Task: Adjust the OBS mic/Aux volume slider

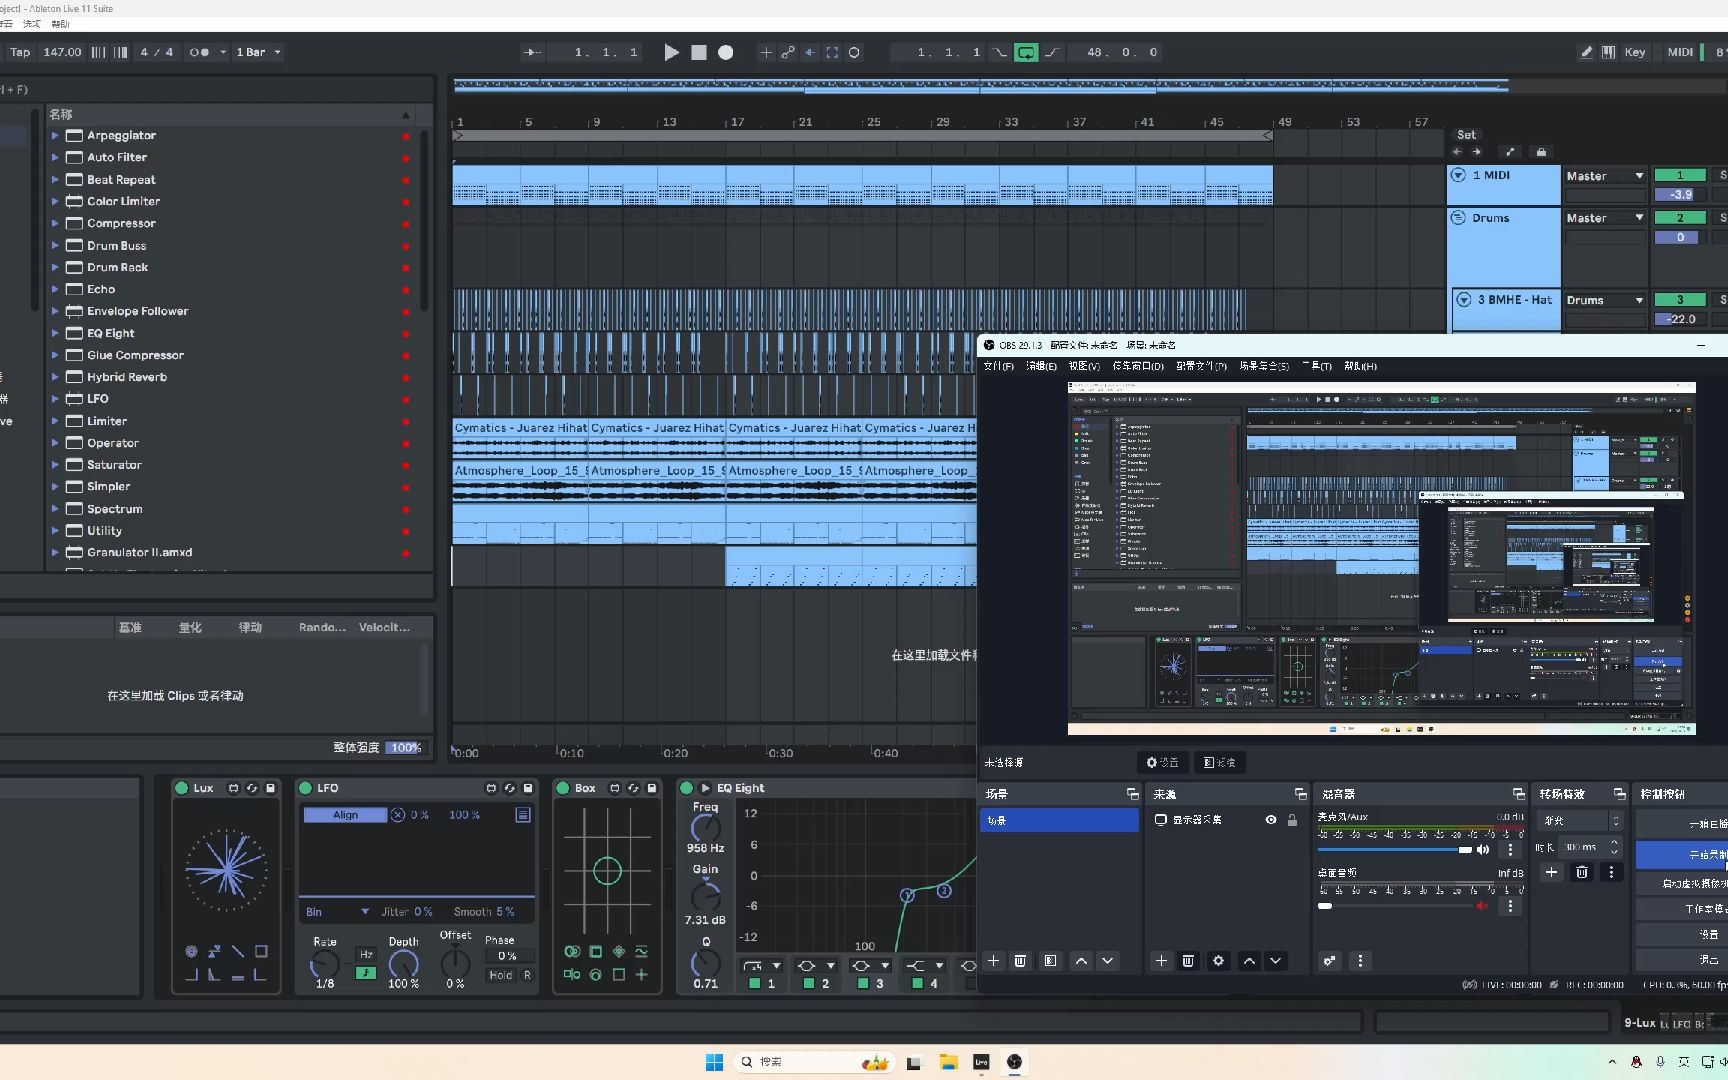Action: point(1395,849)
